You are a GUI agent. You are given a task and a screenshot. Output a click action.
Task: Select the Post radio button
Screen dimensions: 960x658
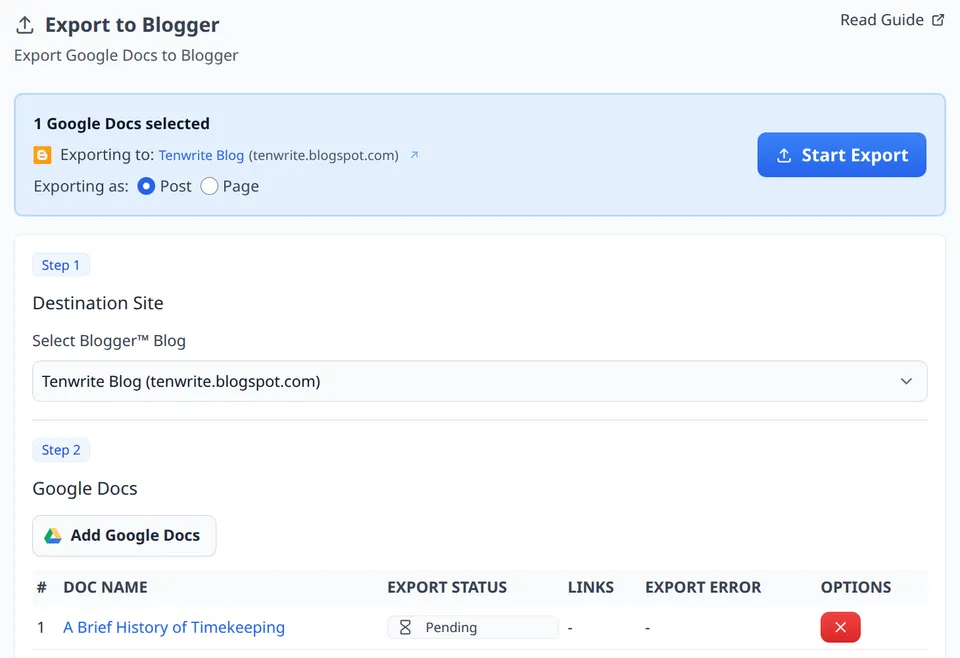(146, 186)
